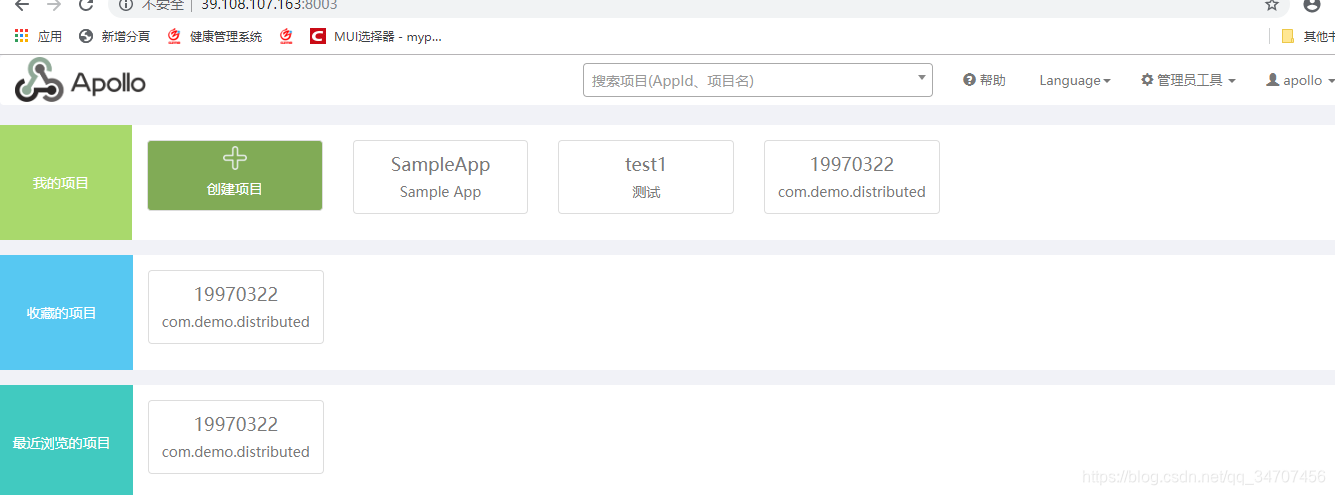Image resolution: width=1335 pixels, height=495 pixels.
Task: Click the project search field
Action: click(757, 80)
